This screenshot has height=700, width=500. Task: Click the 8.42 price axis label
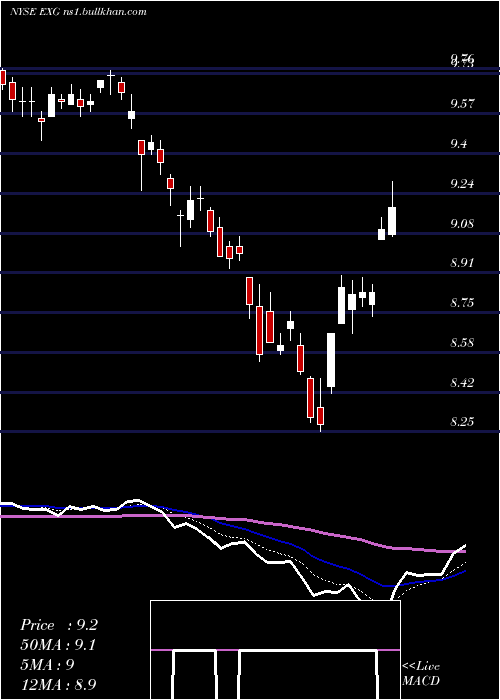pos(462,383)
